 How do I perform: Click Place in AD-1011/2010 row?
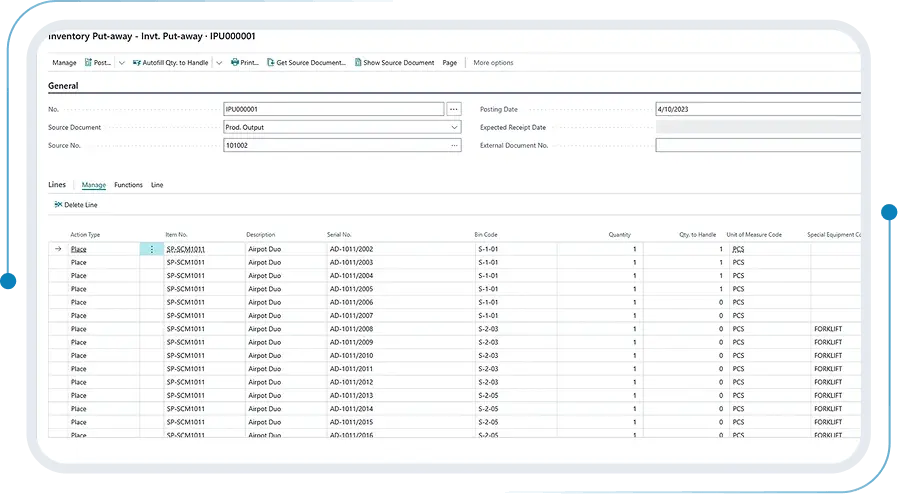click(78, 355)
